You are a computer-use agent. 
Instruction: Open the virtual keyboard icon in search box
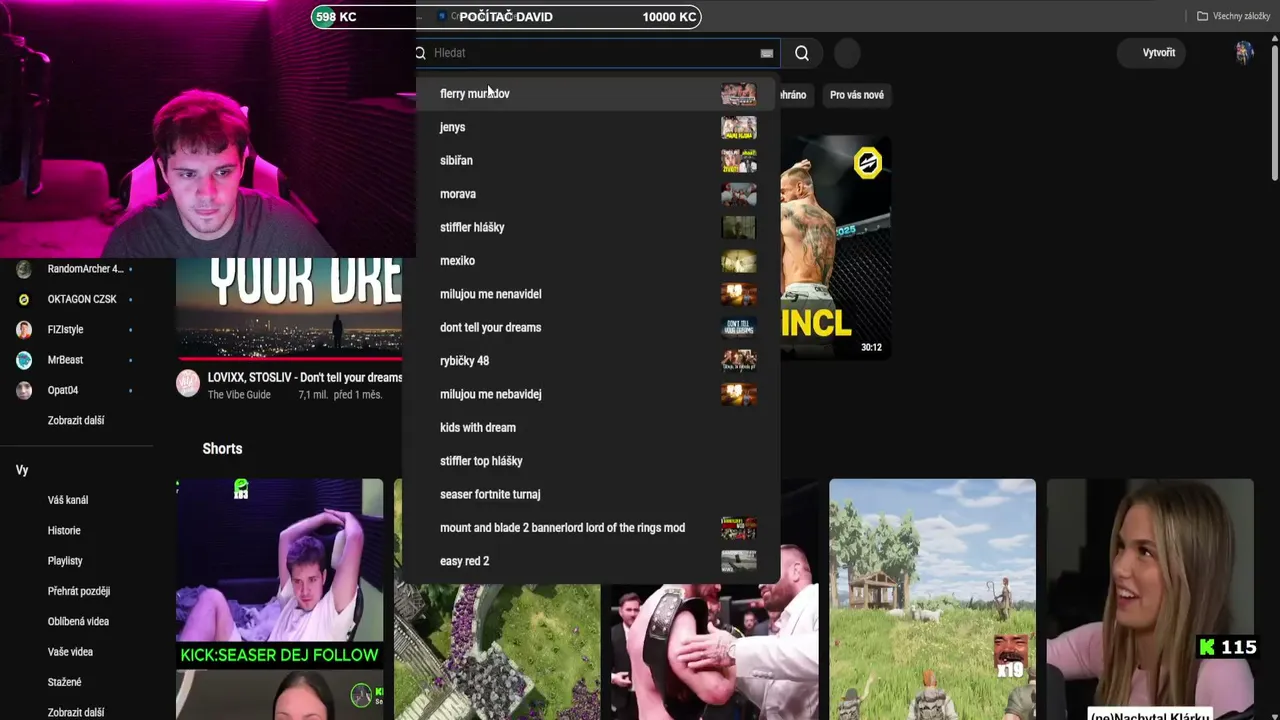point(767,53)
